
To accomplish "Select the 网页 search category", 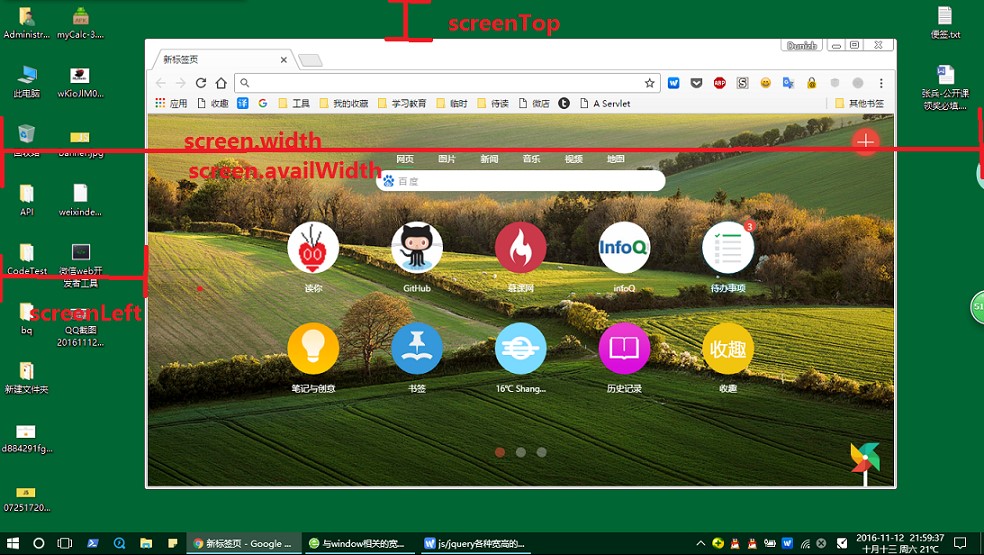I will [405, 159].
